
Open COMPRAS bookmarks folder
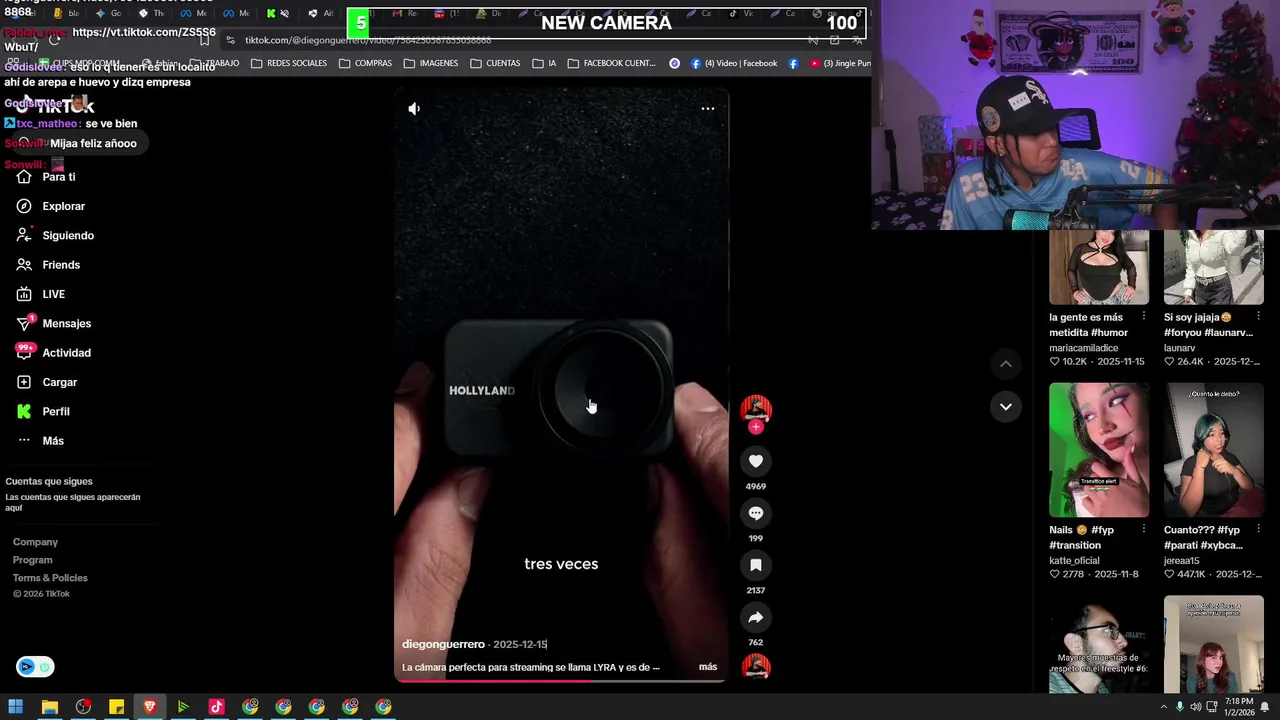click(365, 63)
